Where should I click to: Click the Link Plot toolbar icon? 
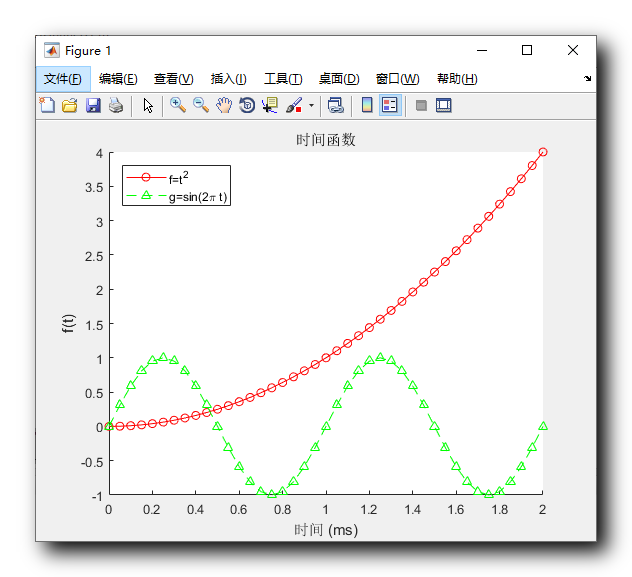tap(335, 106)
